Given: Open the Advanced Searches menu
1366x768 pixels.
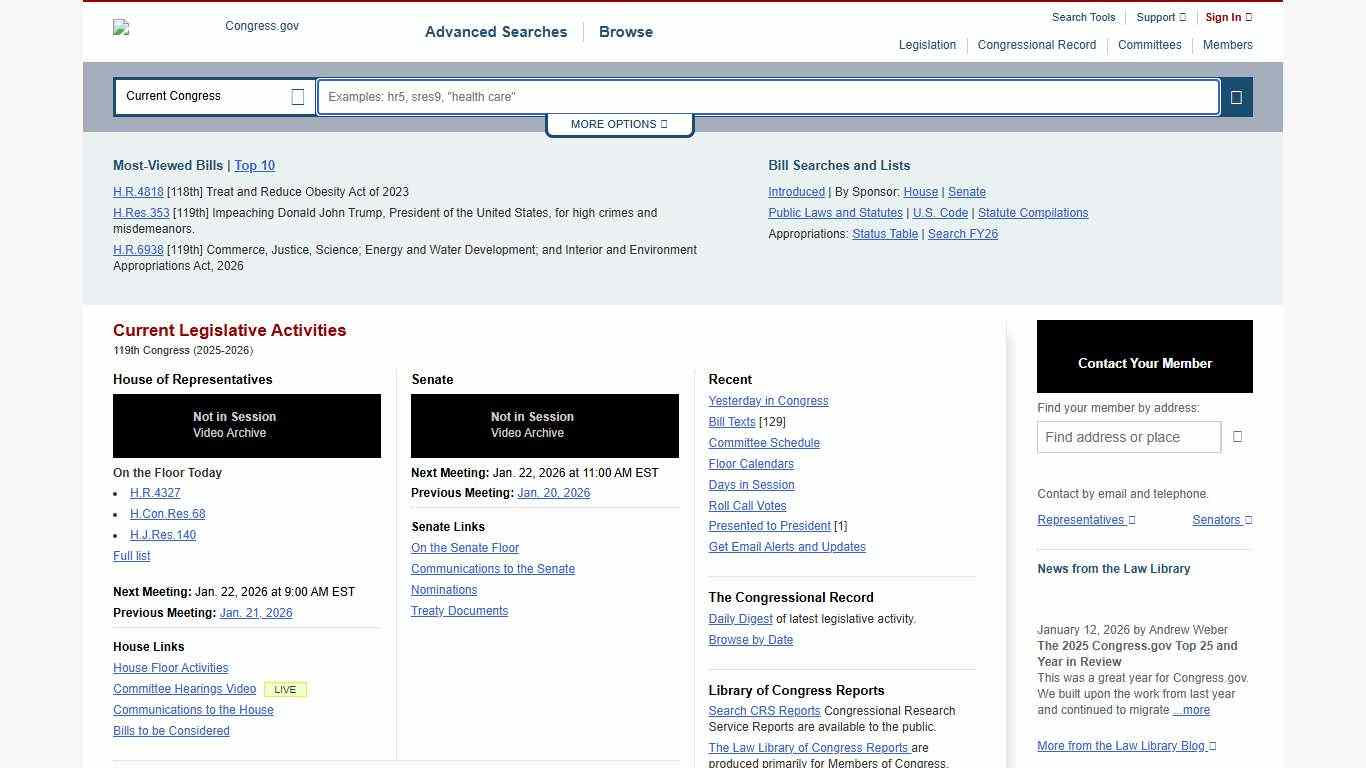Looking at the screenshot, I should (x=495, y=32).
